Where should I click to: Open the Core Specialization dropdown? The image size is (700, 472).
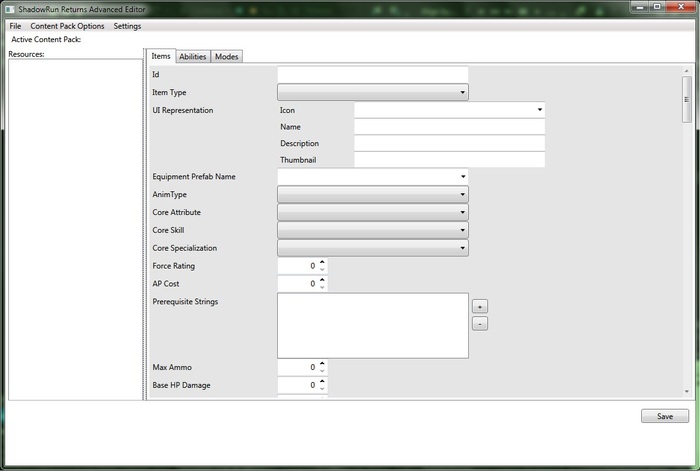pos(372,248)
